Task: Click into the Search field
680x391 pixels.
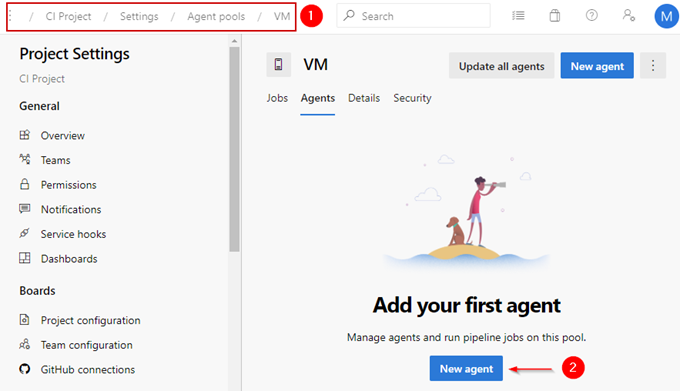Action: click(x=413, y=16)
